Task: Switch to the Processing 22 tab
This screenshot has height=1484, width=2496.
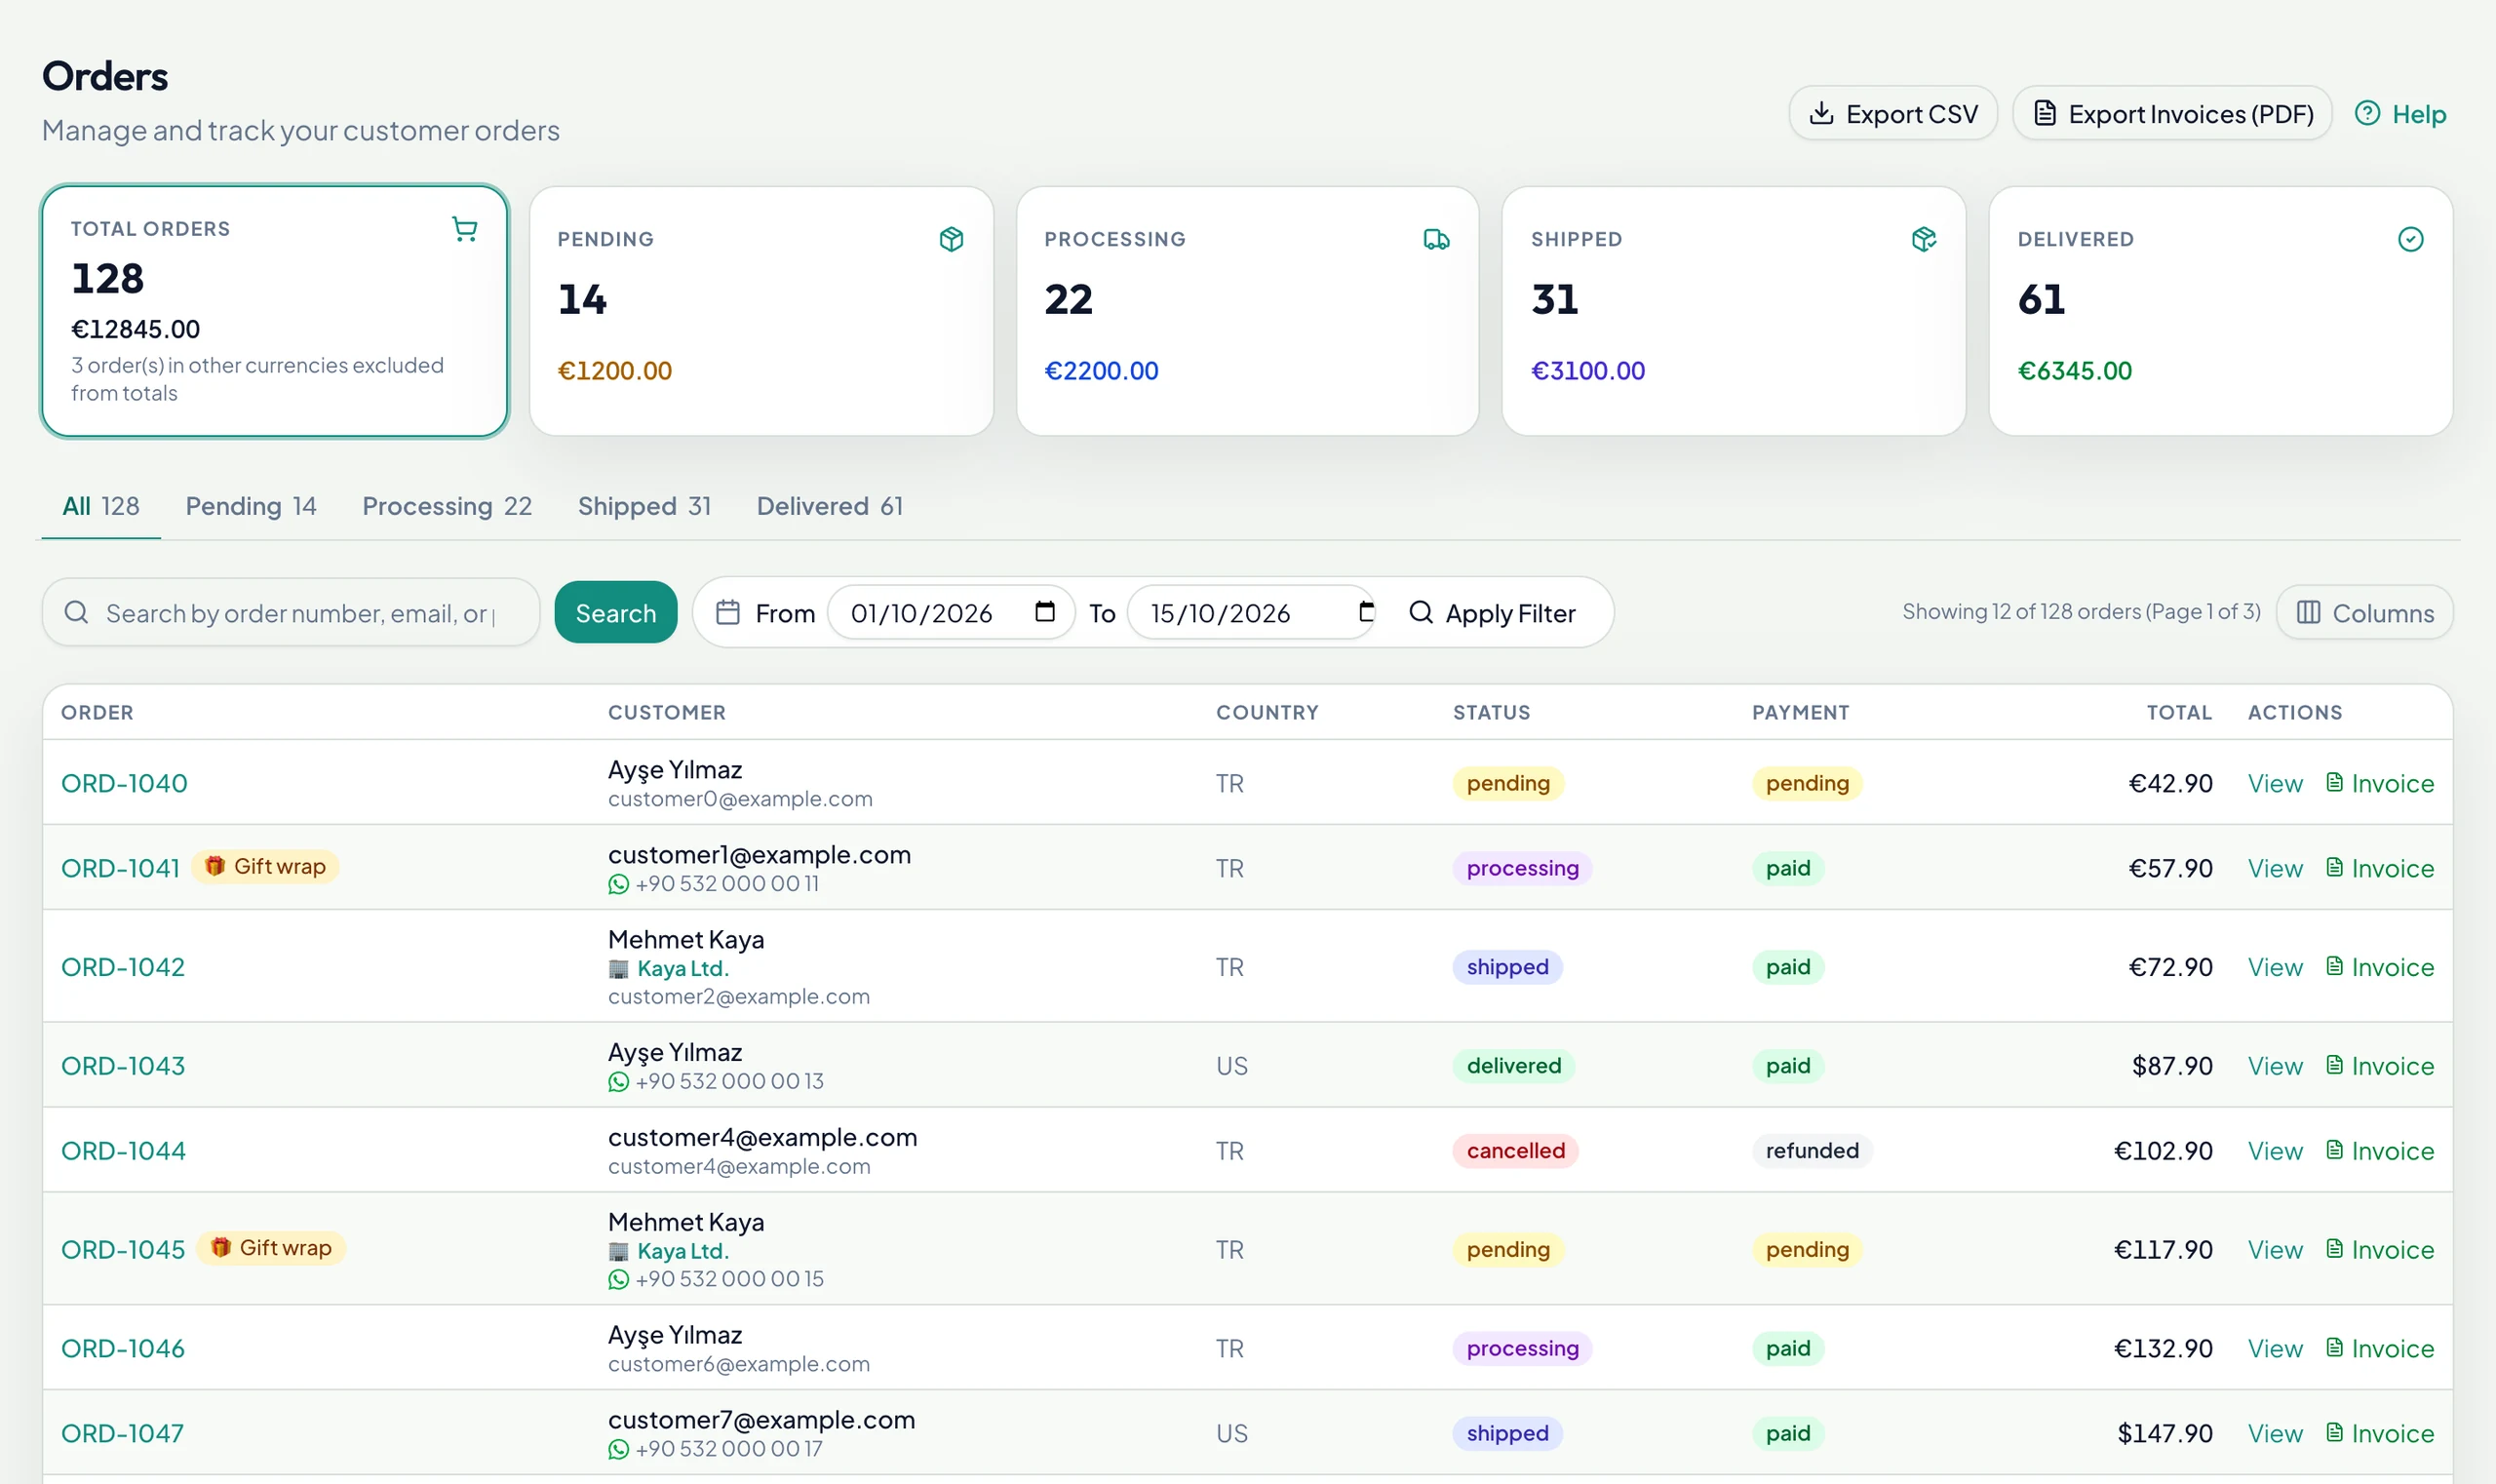Action: 447,506
